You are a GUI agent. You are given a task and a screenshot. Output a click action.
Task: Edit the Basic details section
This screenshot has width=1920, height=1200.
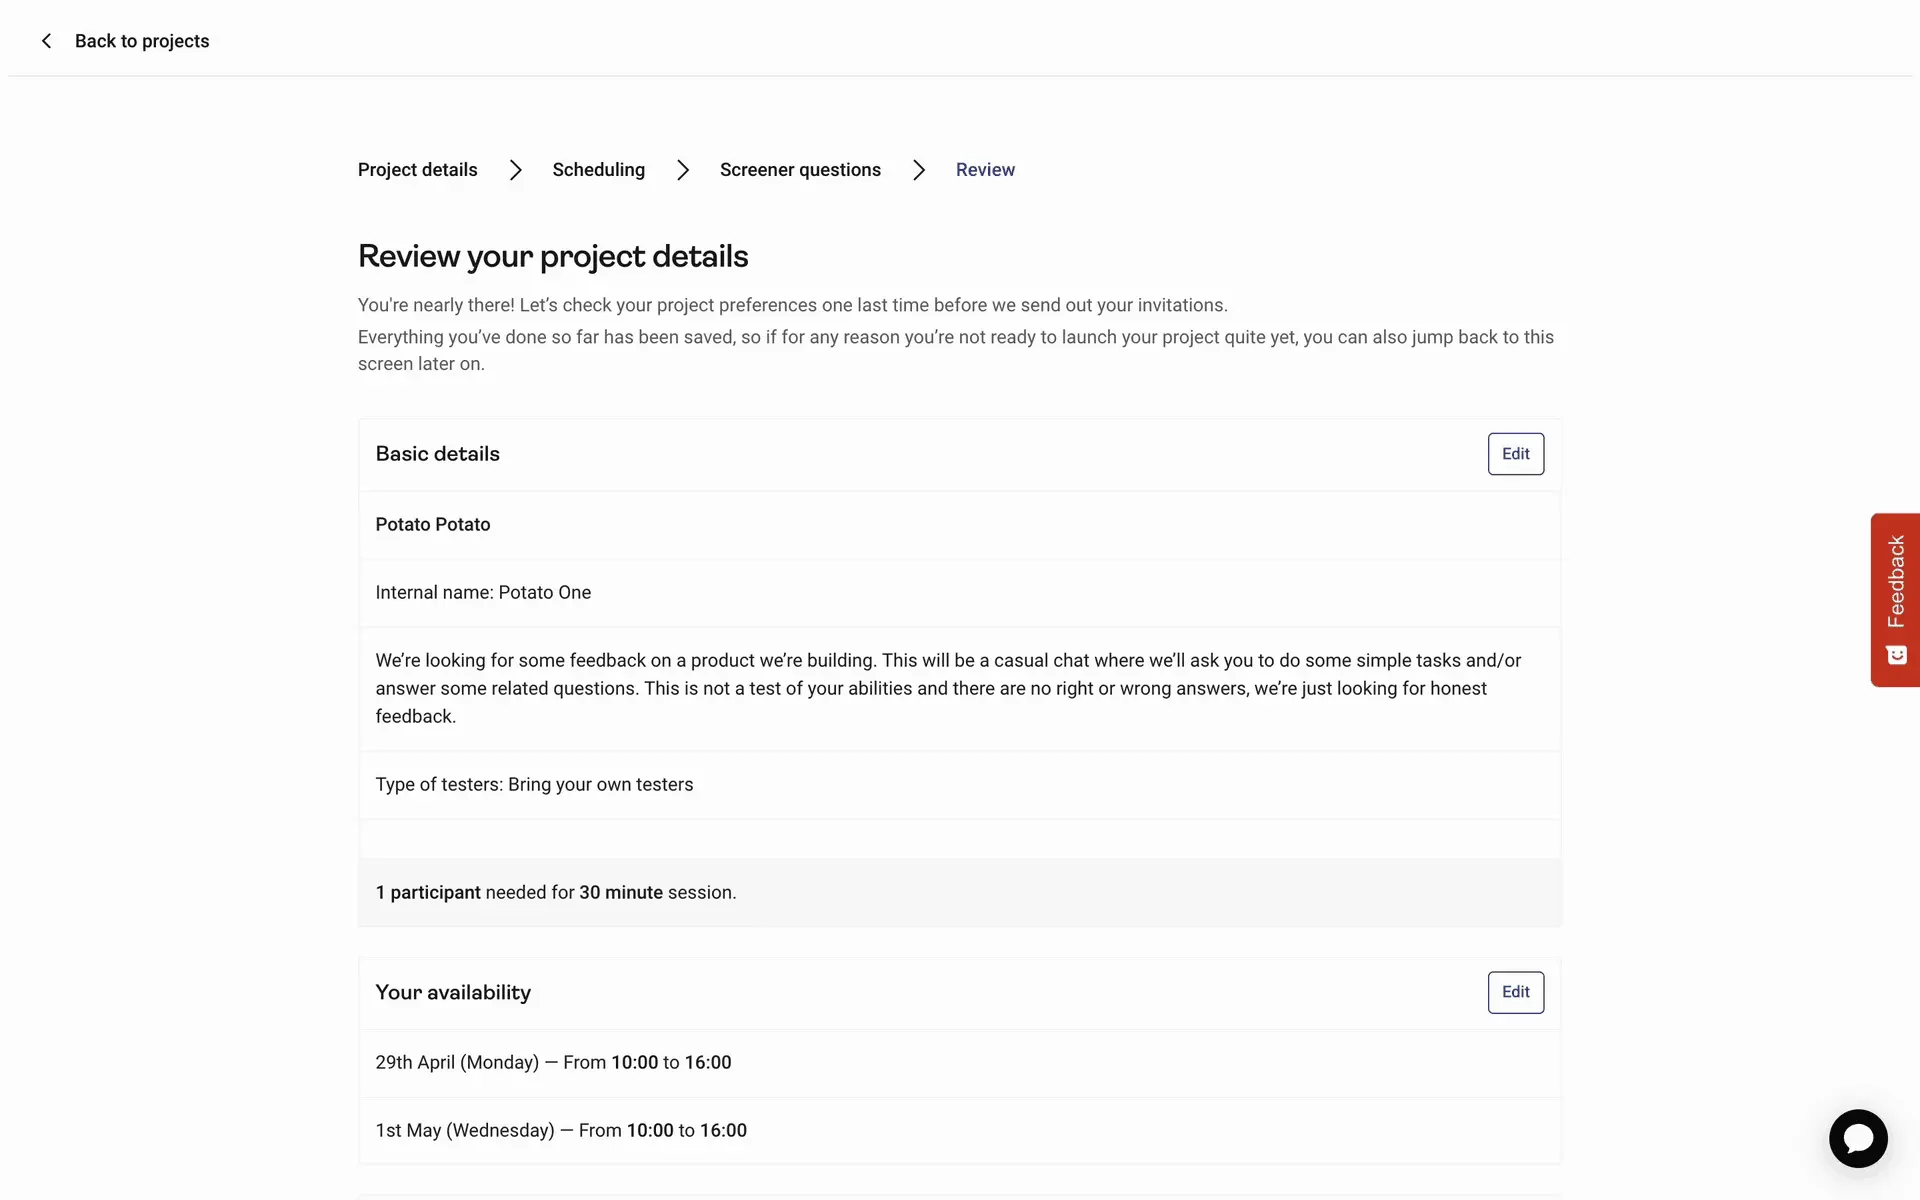1515,454
